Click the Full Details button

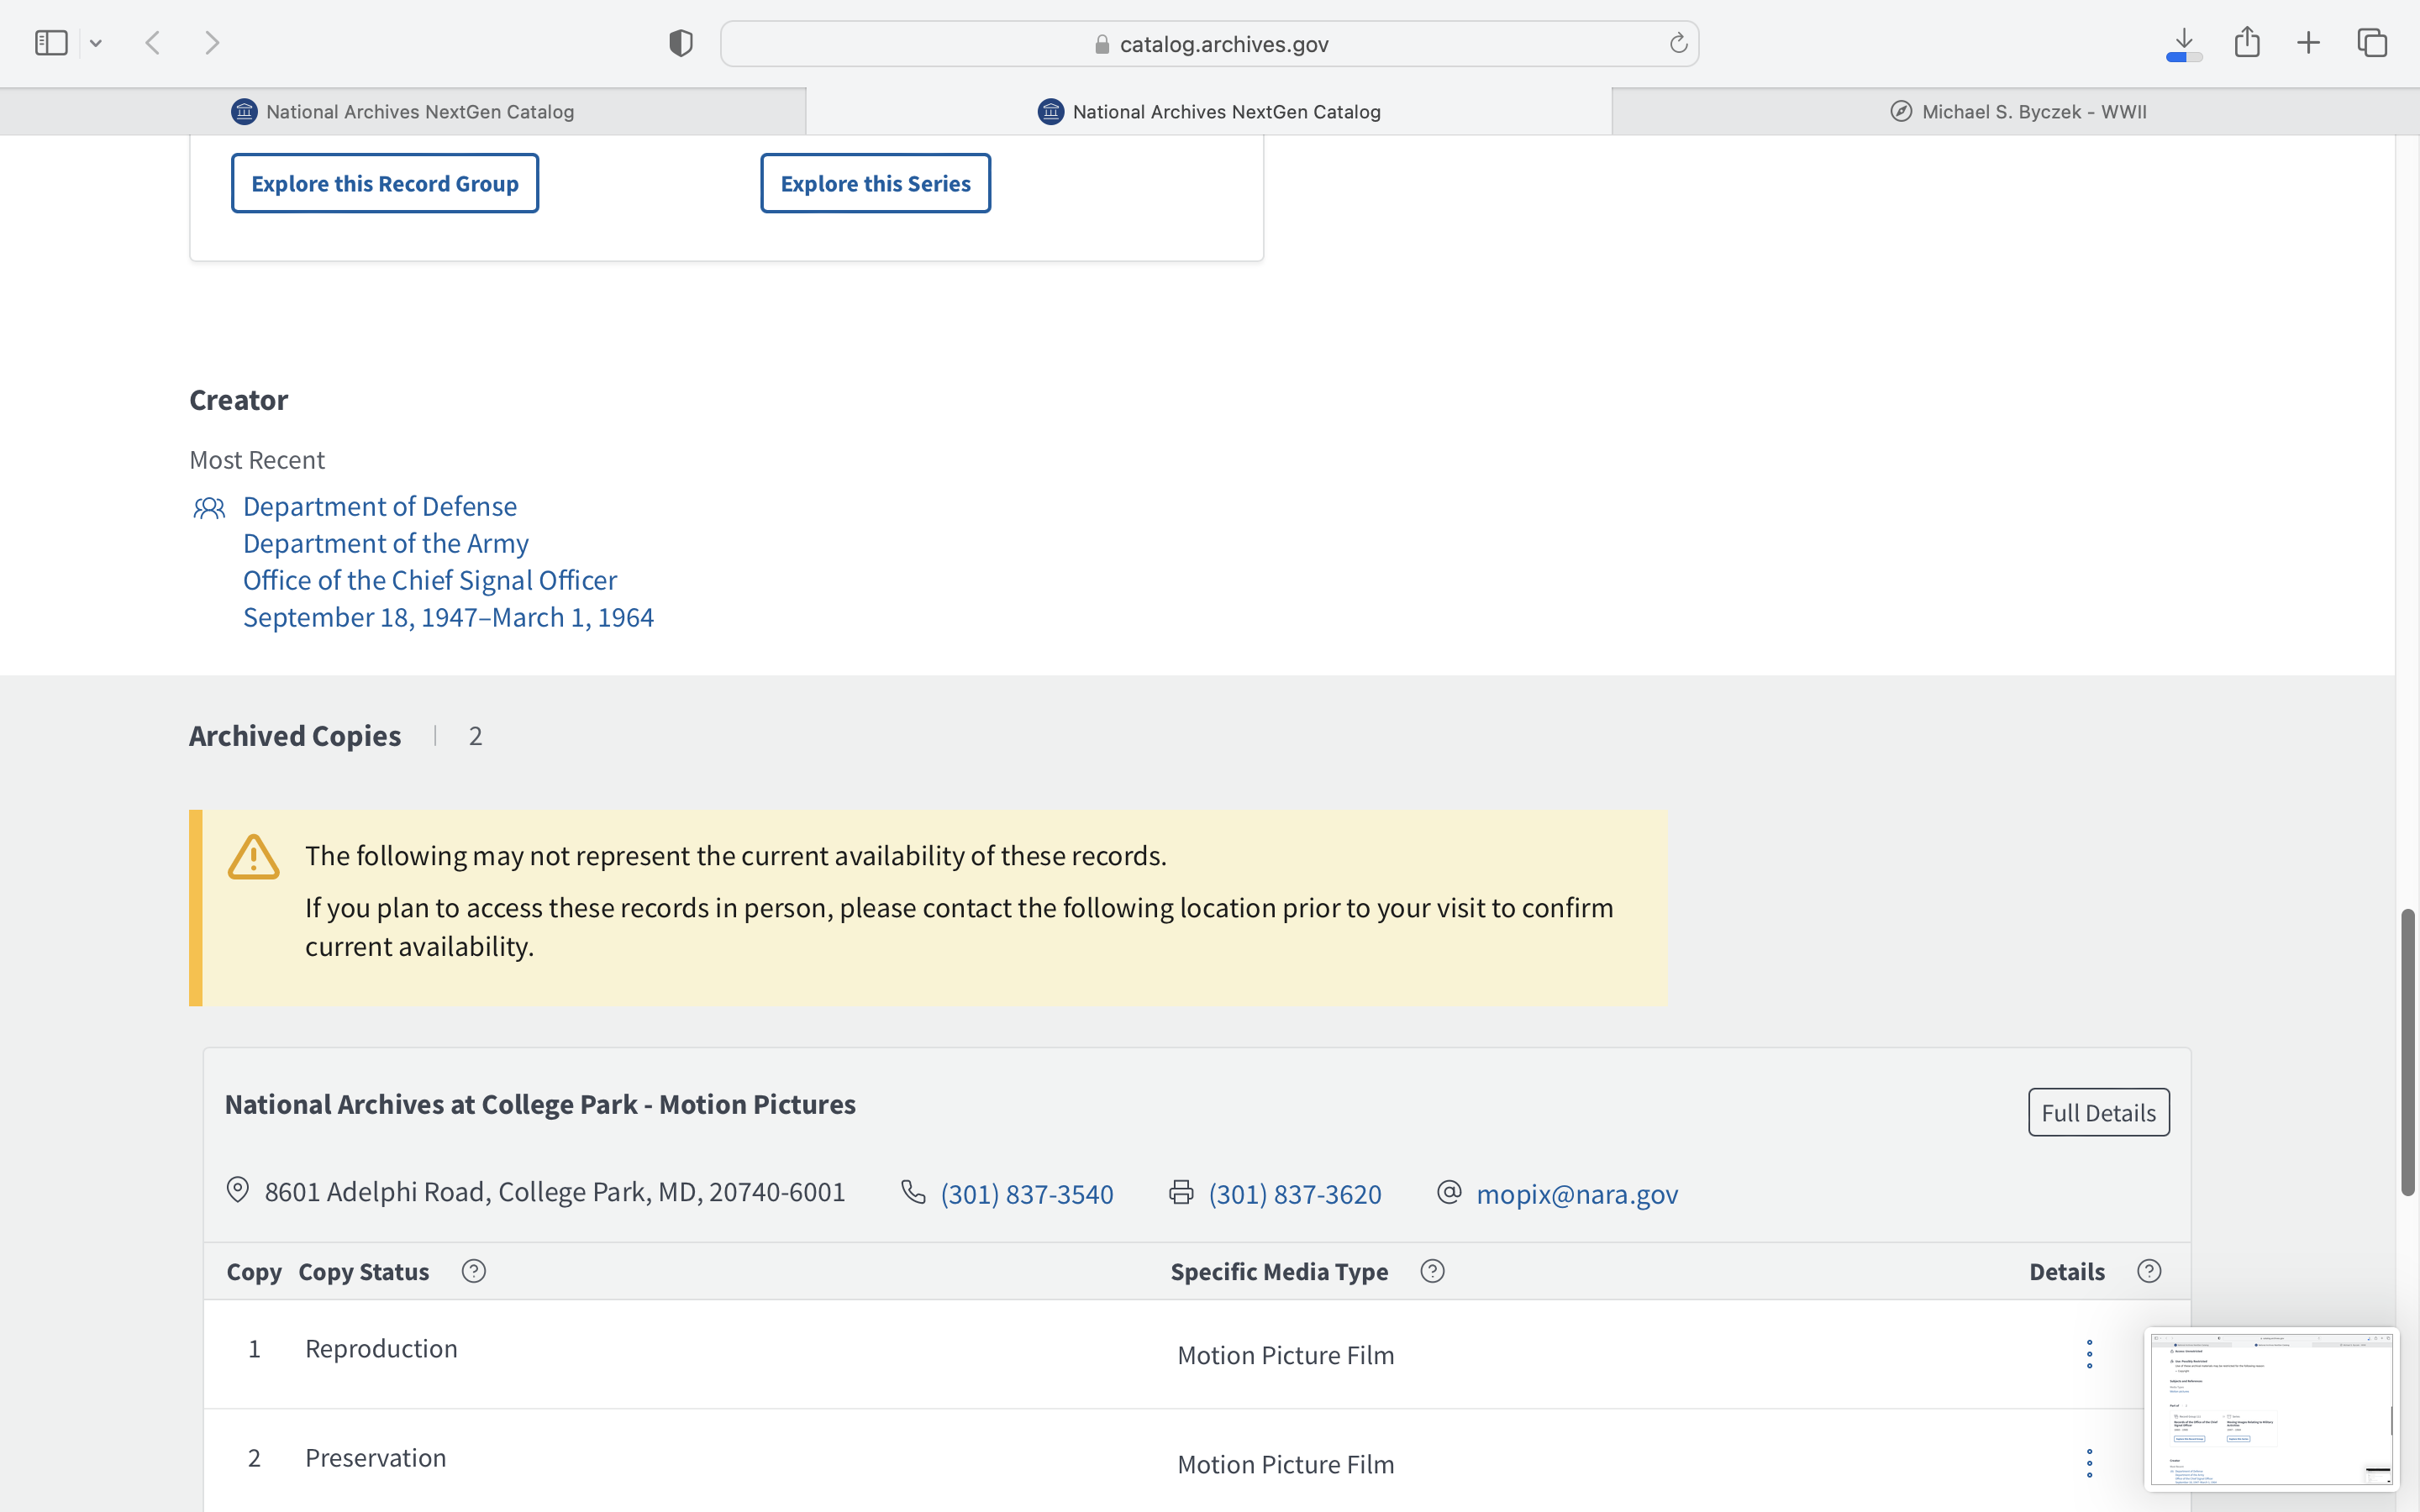coord(2098,1112)
